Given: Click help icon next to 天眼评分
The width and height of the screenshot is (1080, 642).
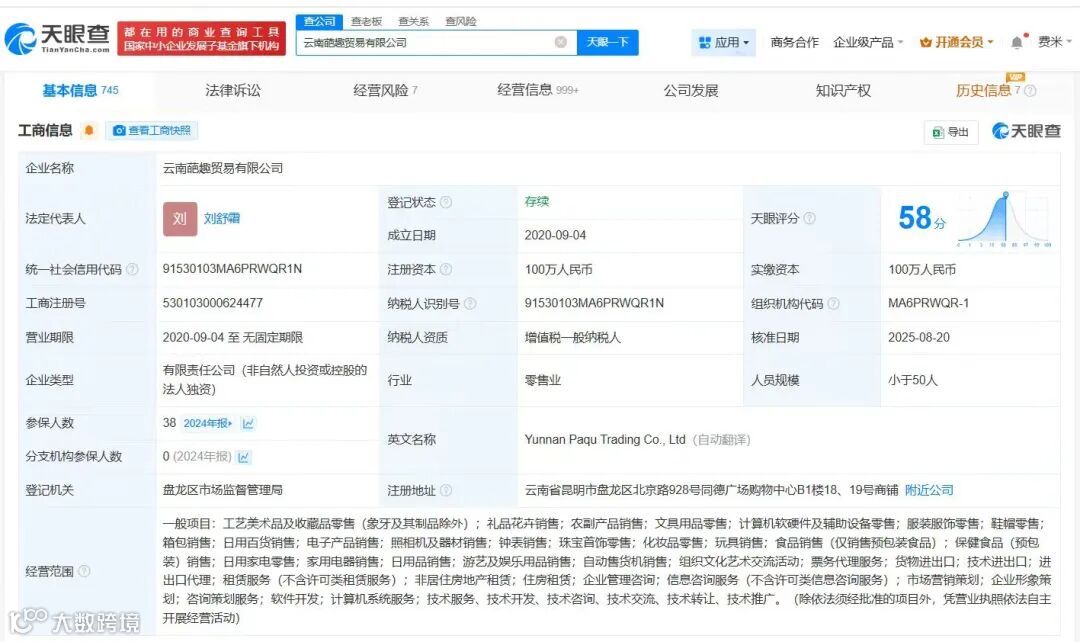Looking at the screenshot, I should tap(809, 218).
